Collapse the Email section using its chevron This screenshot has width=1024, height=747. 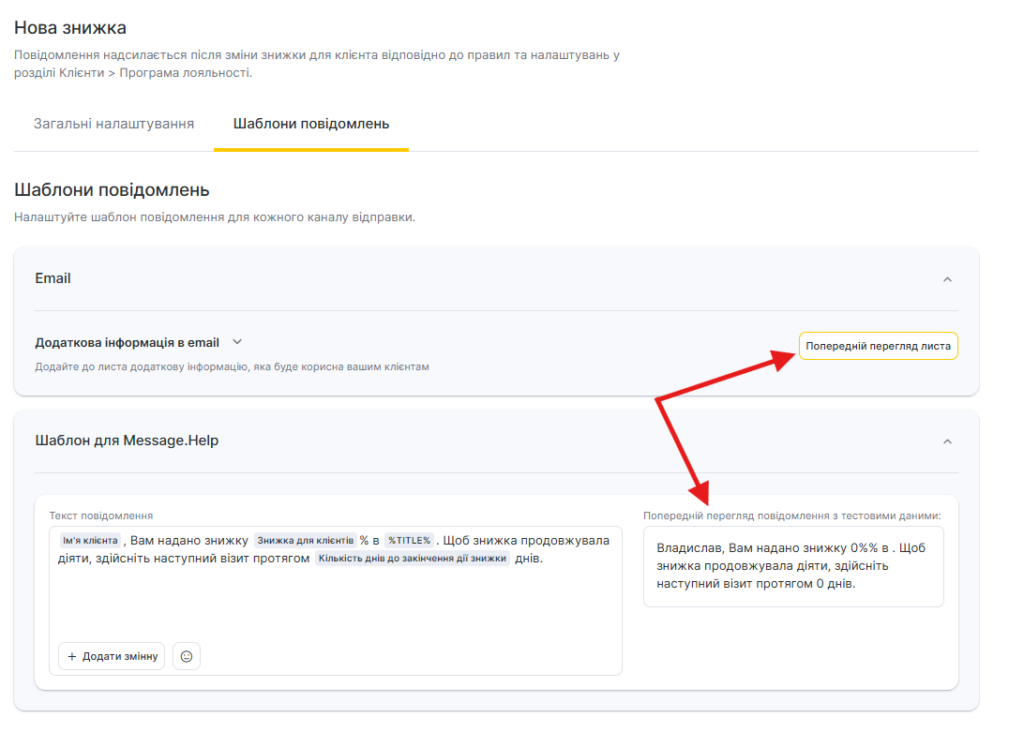click(x=947, y=279)
